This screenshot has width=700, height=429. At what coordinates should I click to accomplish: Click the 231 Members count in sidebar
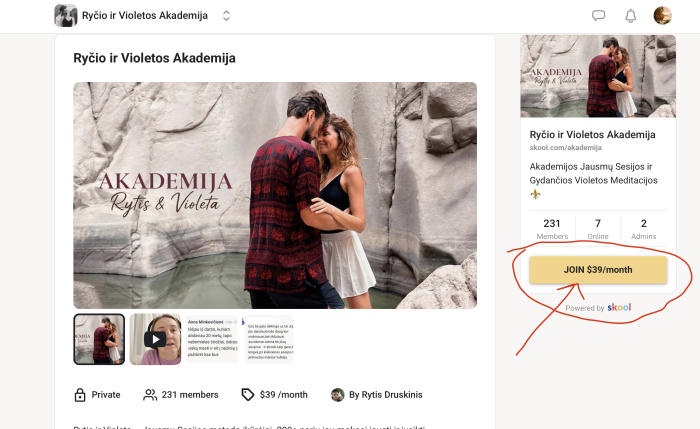click(552, 229)
